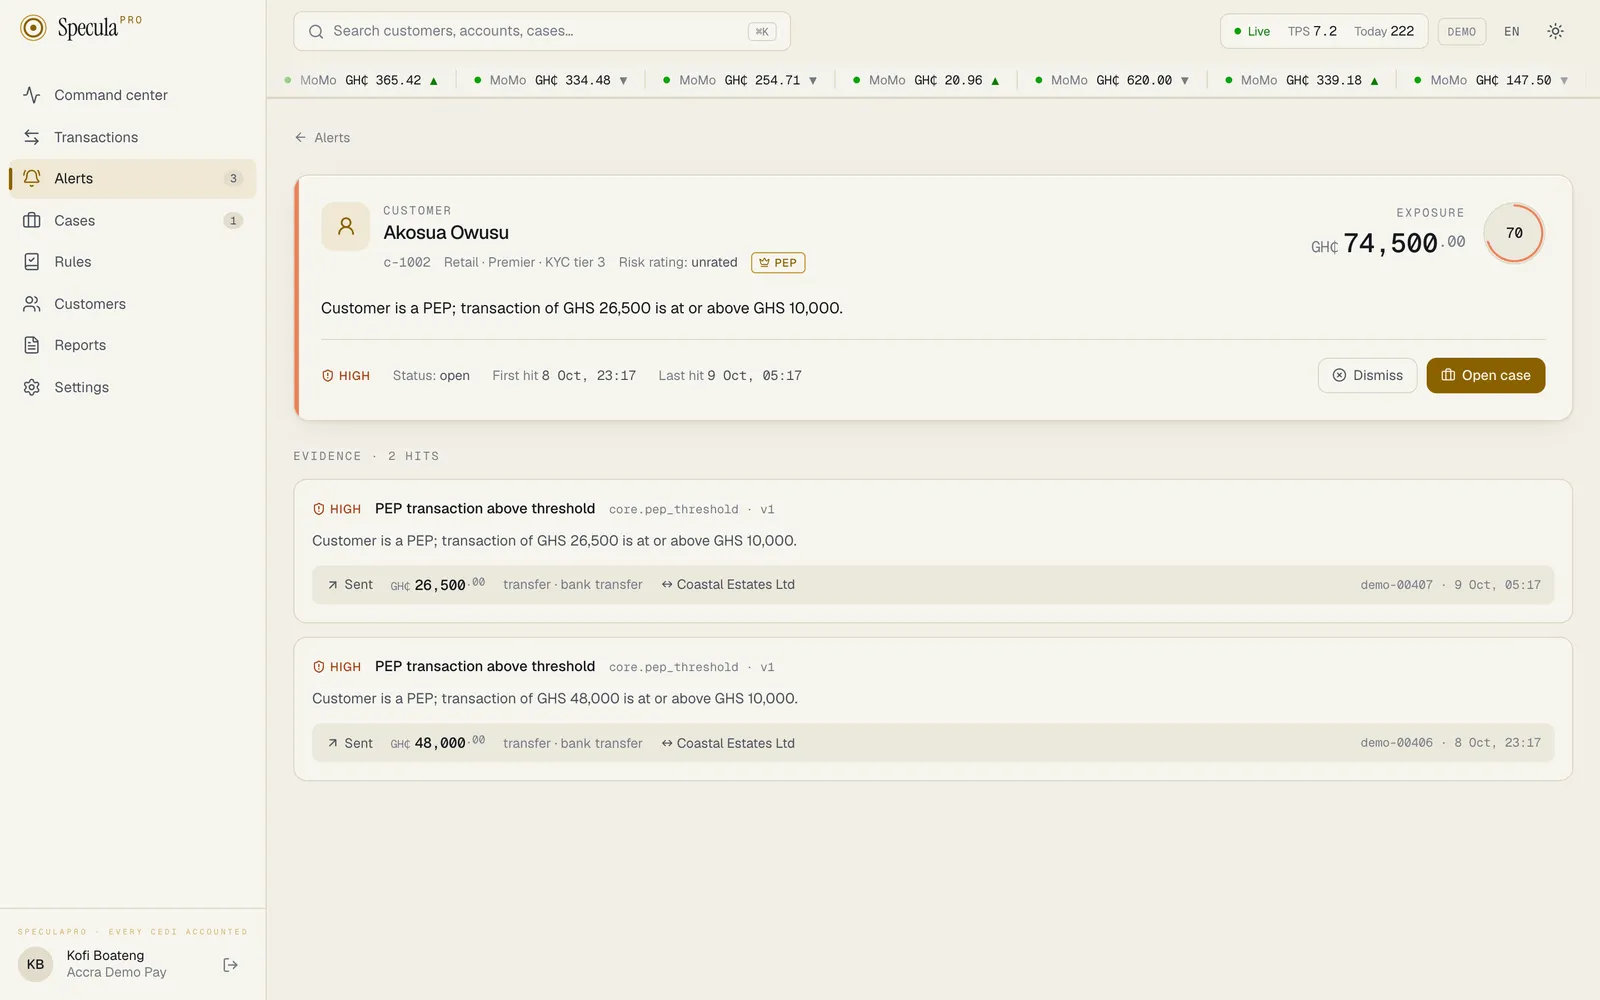Click the Today 222 counter
The image size is (1600, 1000).
tap(1384, 31)
